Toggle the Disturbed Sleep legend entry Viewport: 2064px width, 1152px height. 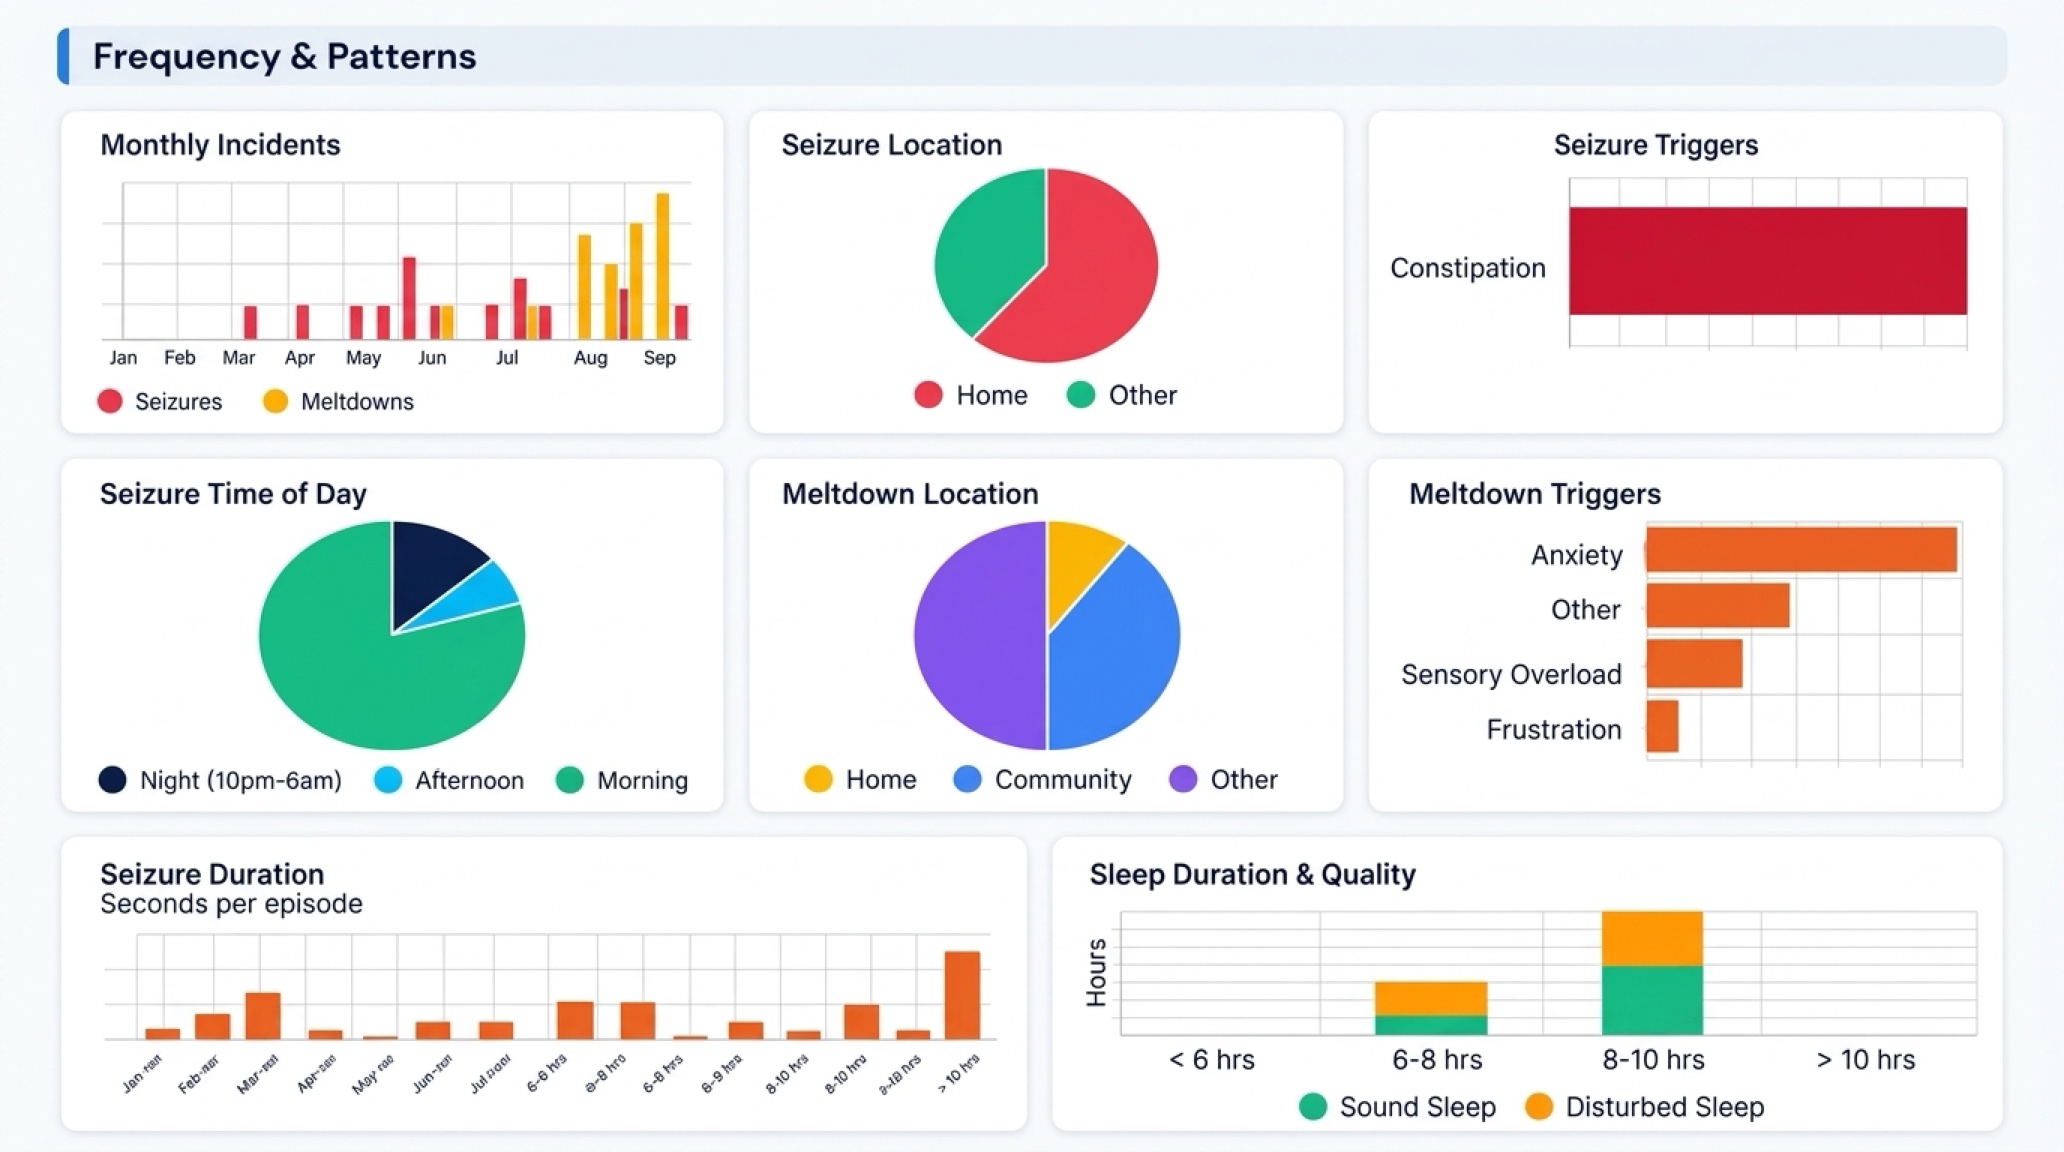1645,1107
